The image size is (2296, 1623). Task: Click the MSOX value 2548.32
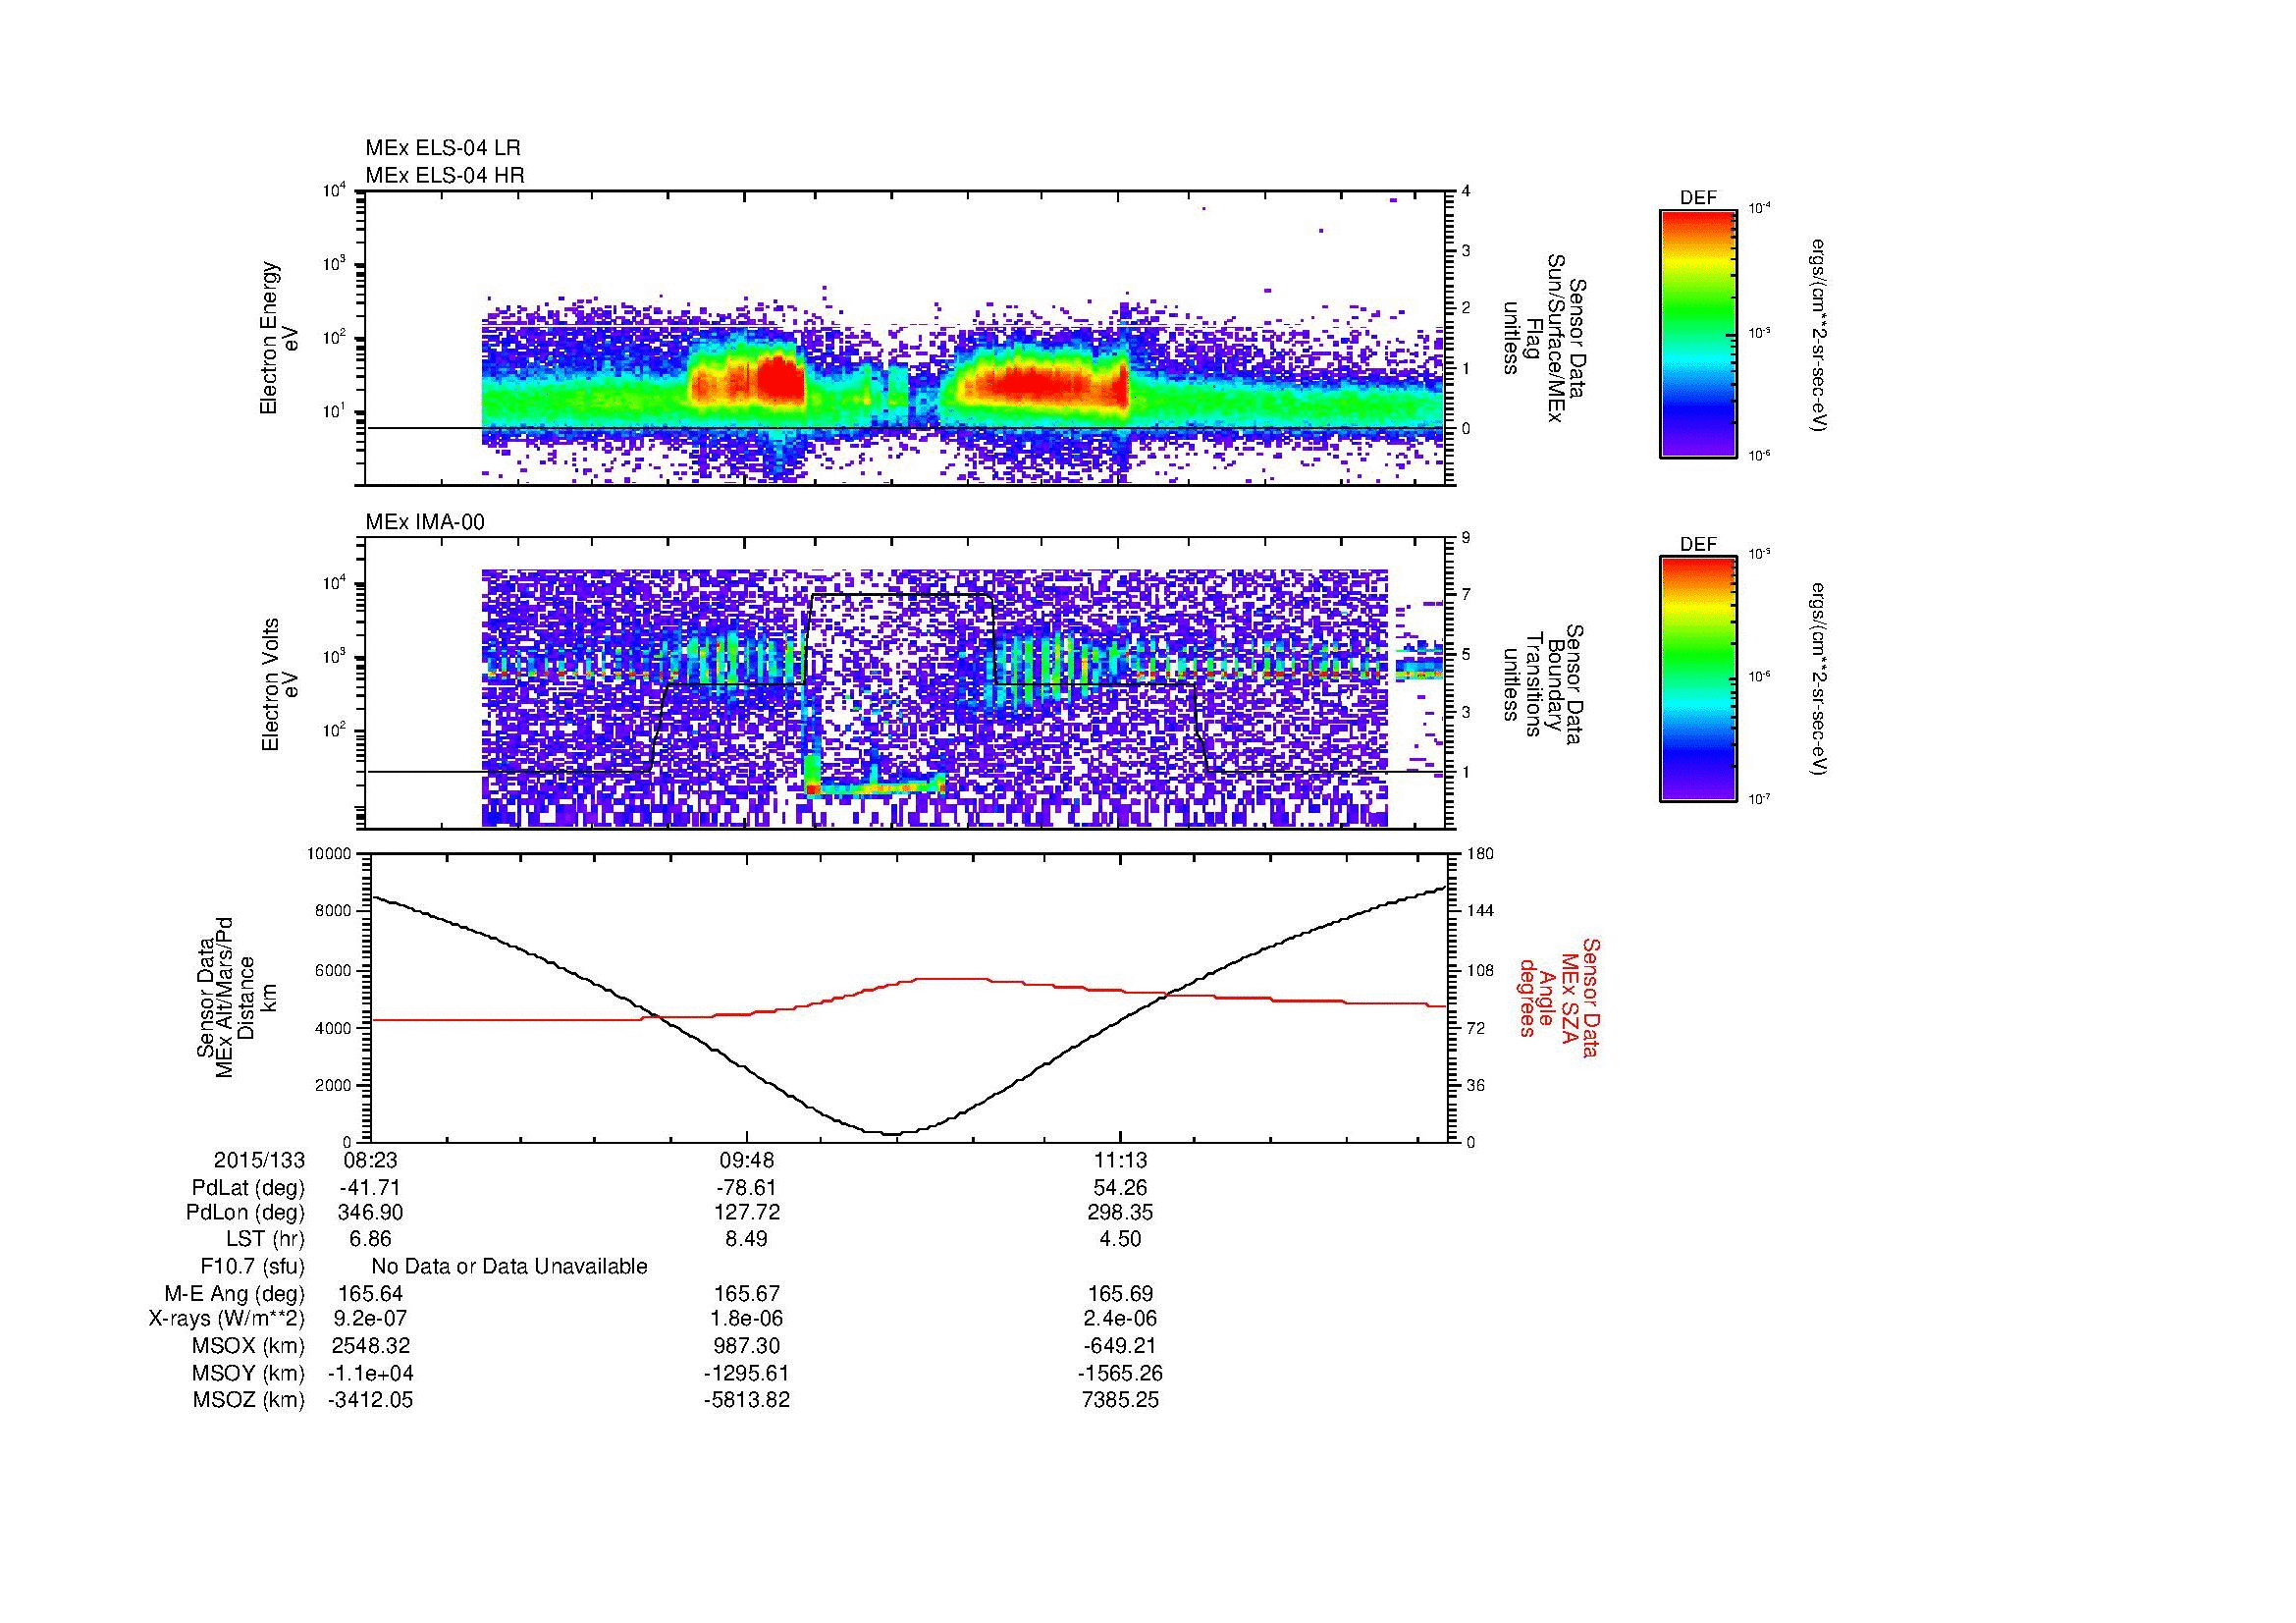pyautogui.click(x=371, y=1346)
